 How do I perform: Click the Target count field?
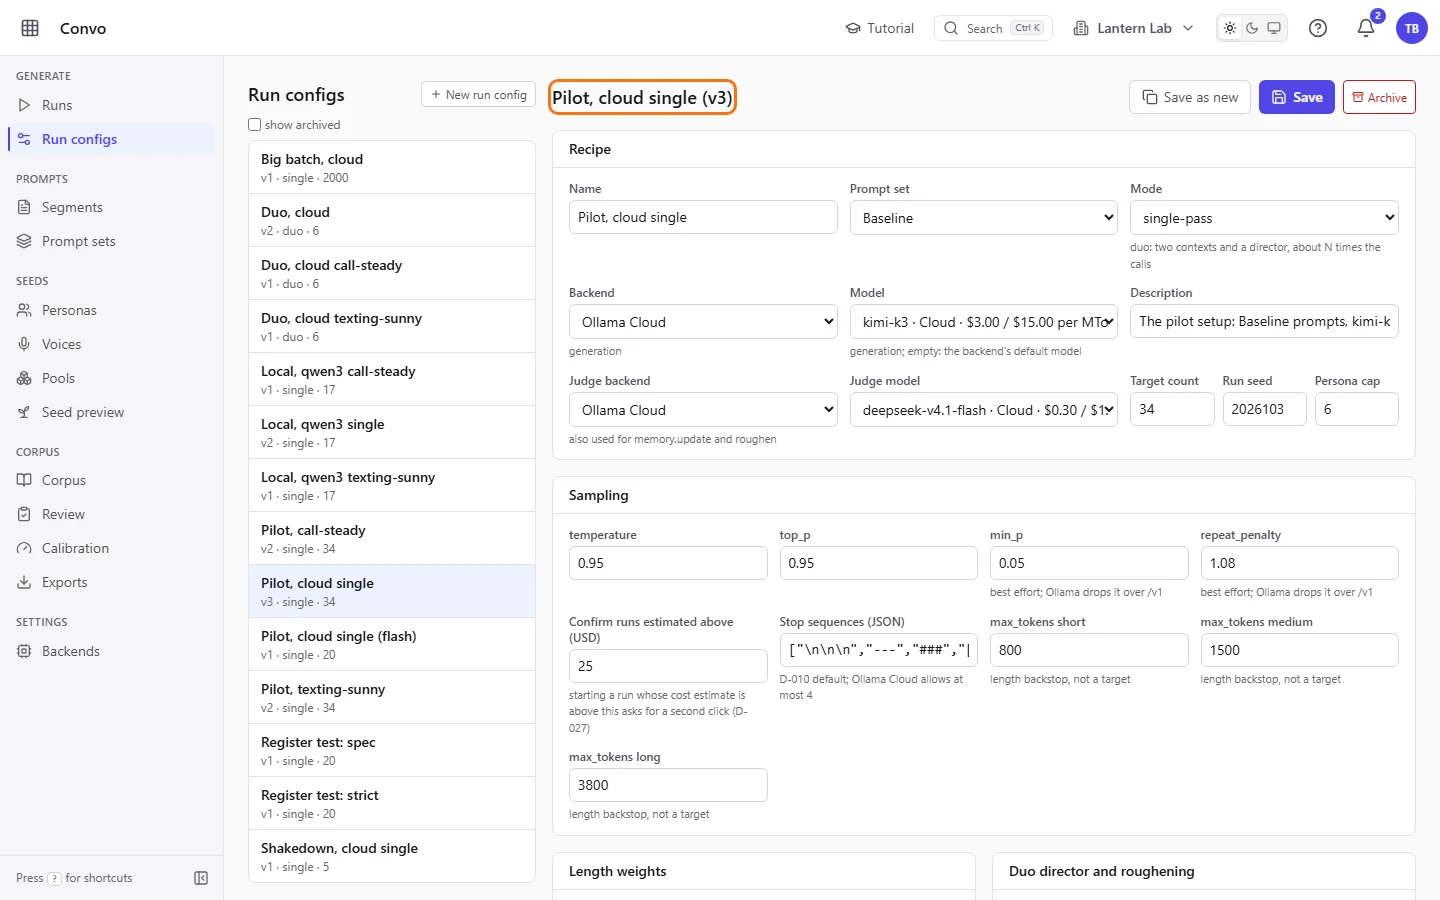pos(1172,409)
